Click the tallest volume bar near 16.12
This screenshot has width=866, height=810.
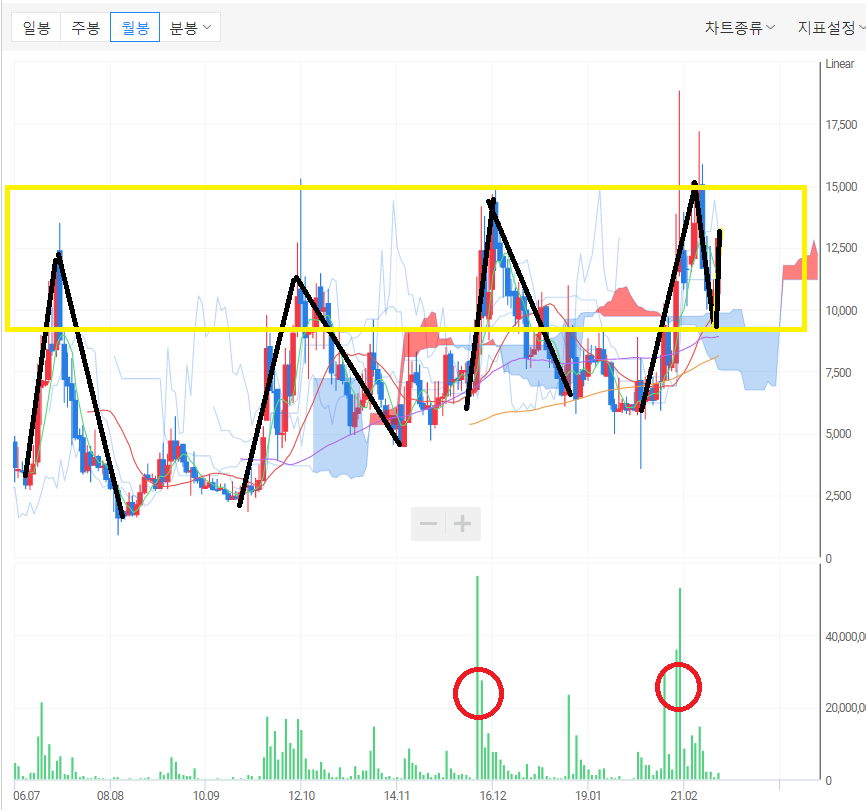pos(477,677)
